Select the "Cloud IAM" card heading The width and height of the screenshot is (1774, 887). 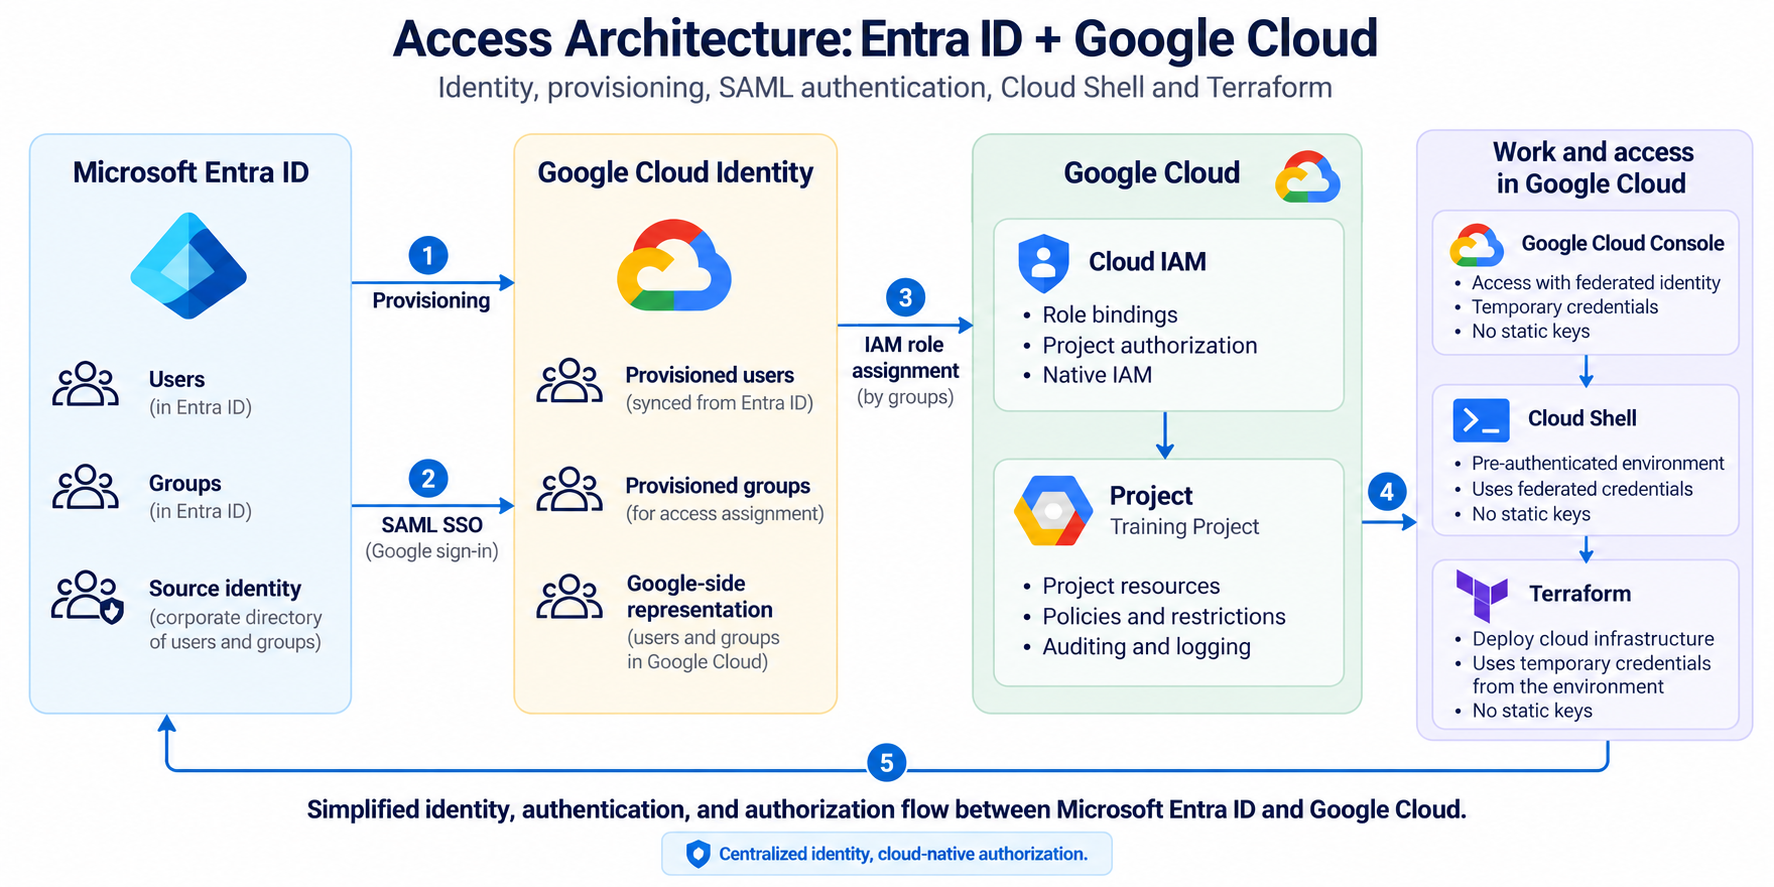click(1147, 262)
